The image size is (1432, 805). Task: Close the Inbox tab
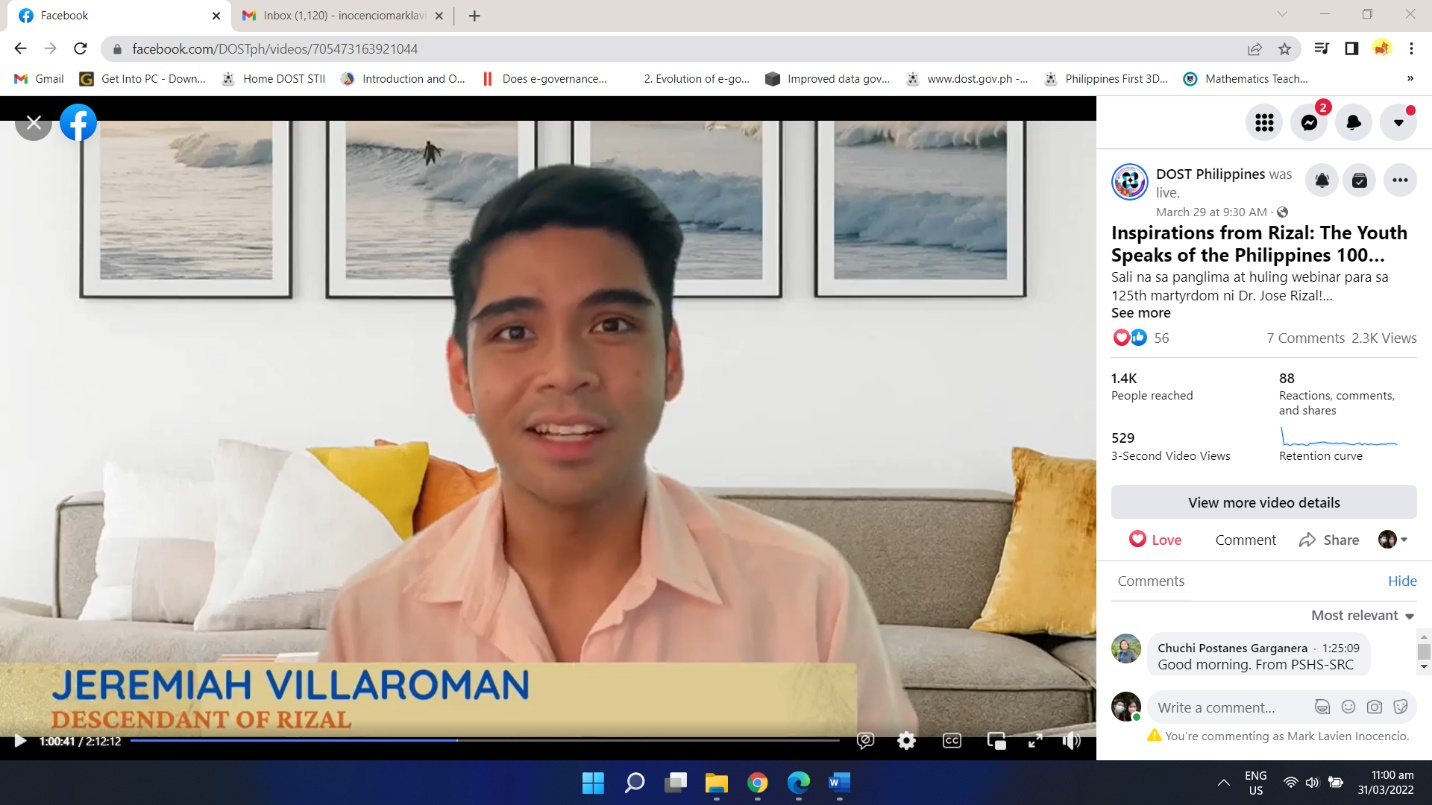(x=438, y=16)
